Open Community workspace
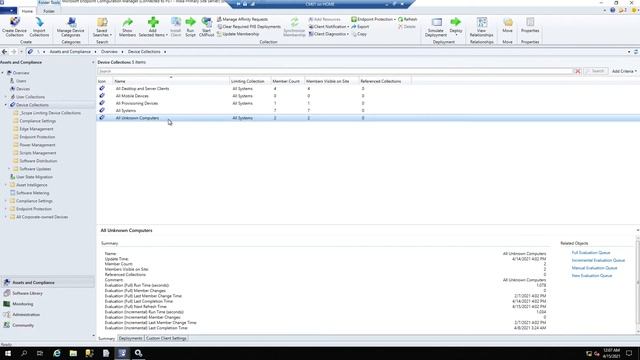Screen dimensions: 640x360 click(23, 325)
